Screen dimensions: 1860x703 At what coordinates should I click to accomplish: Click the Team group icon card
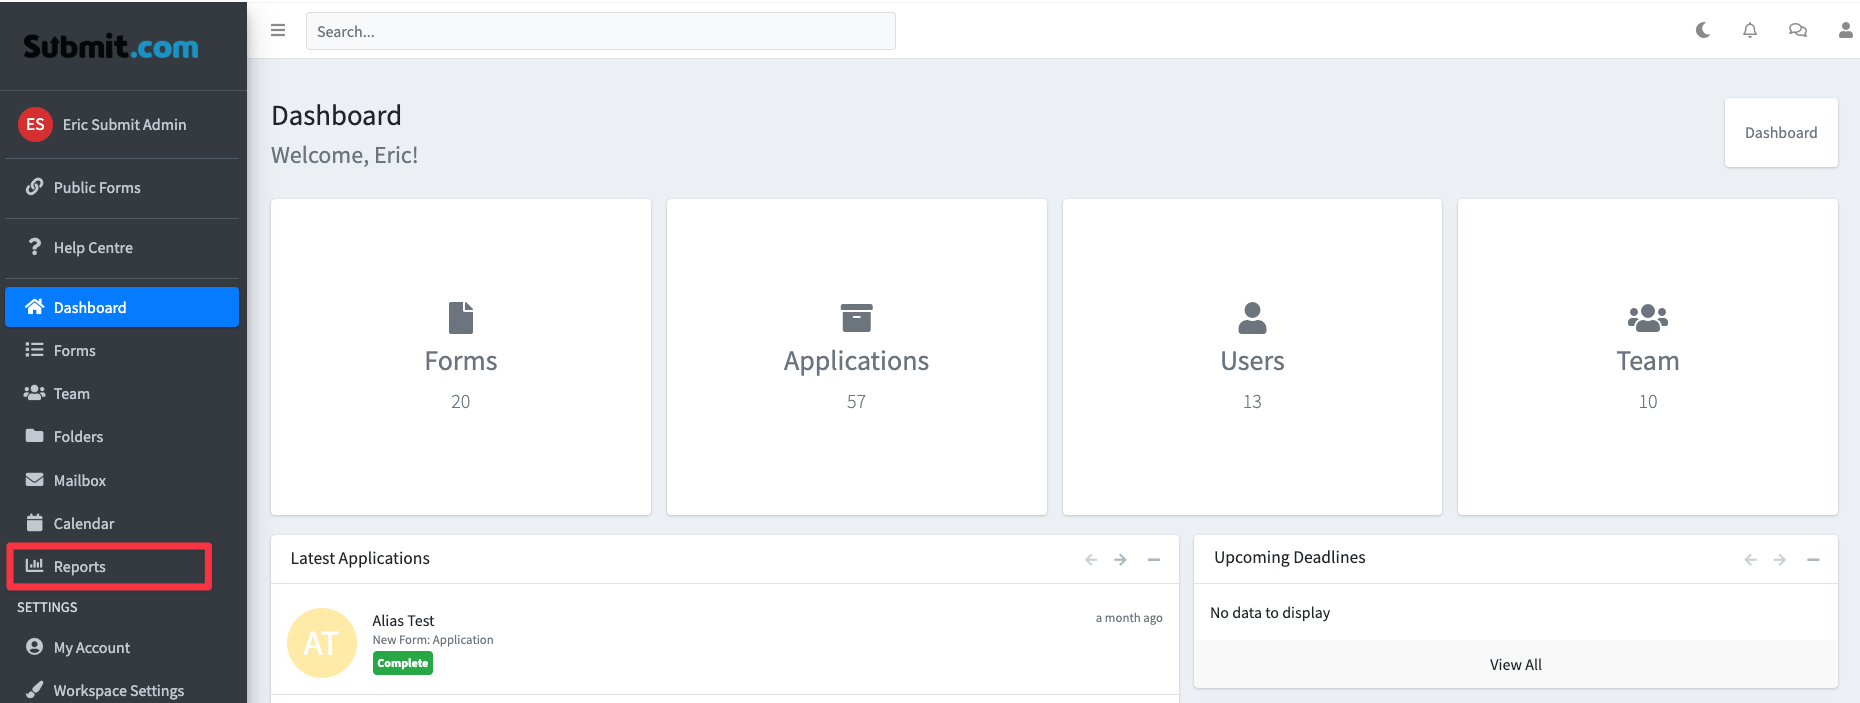[x=1647, y=318]
